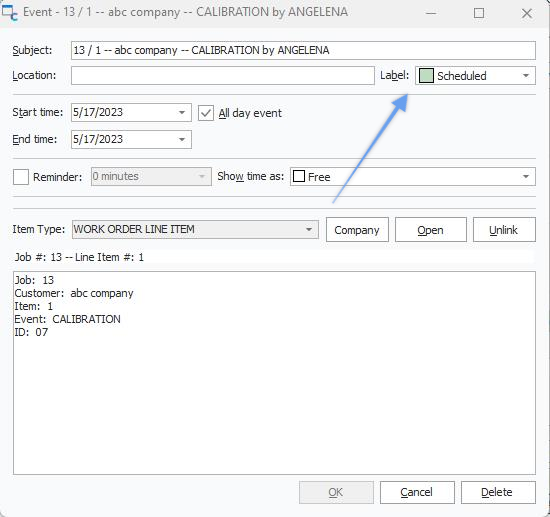This screenshot has height=517, width=550.
Task: Click the Cancel button
Action: [x=417, y=492]
